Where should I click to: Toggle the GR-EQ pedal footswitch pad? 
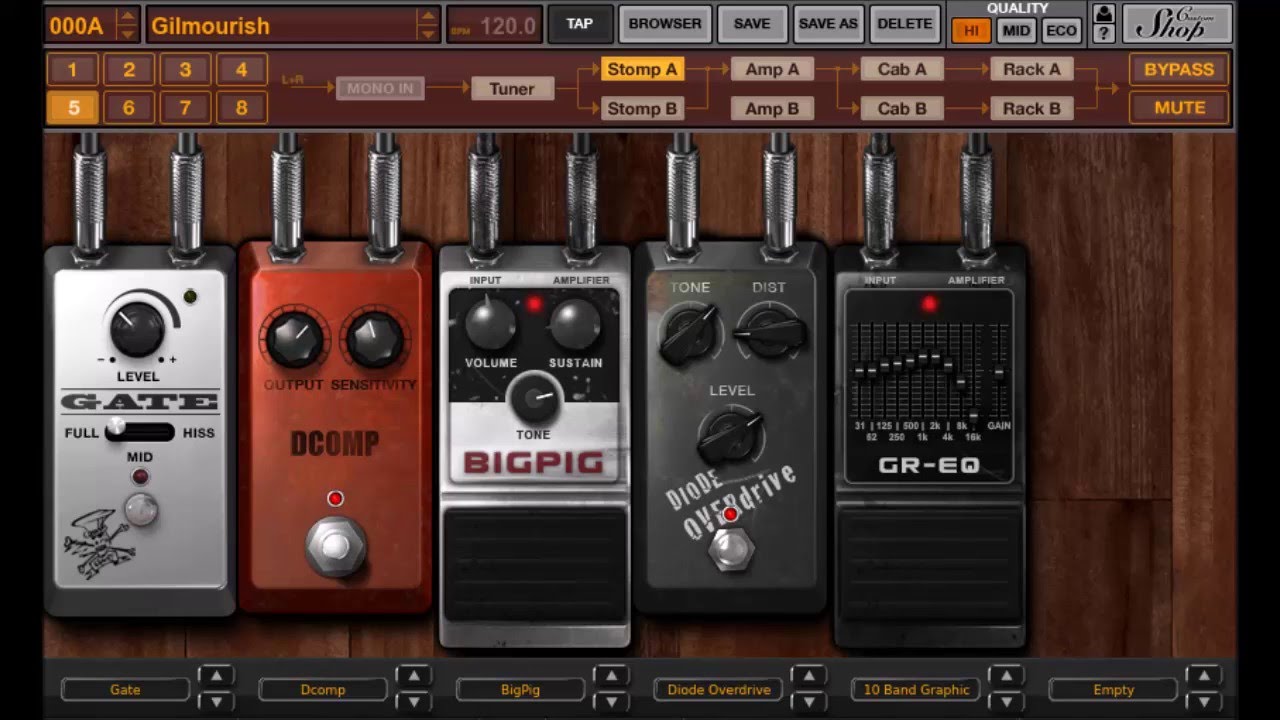(x=930, y=565)
